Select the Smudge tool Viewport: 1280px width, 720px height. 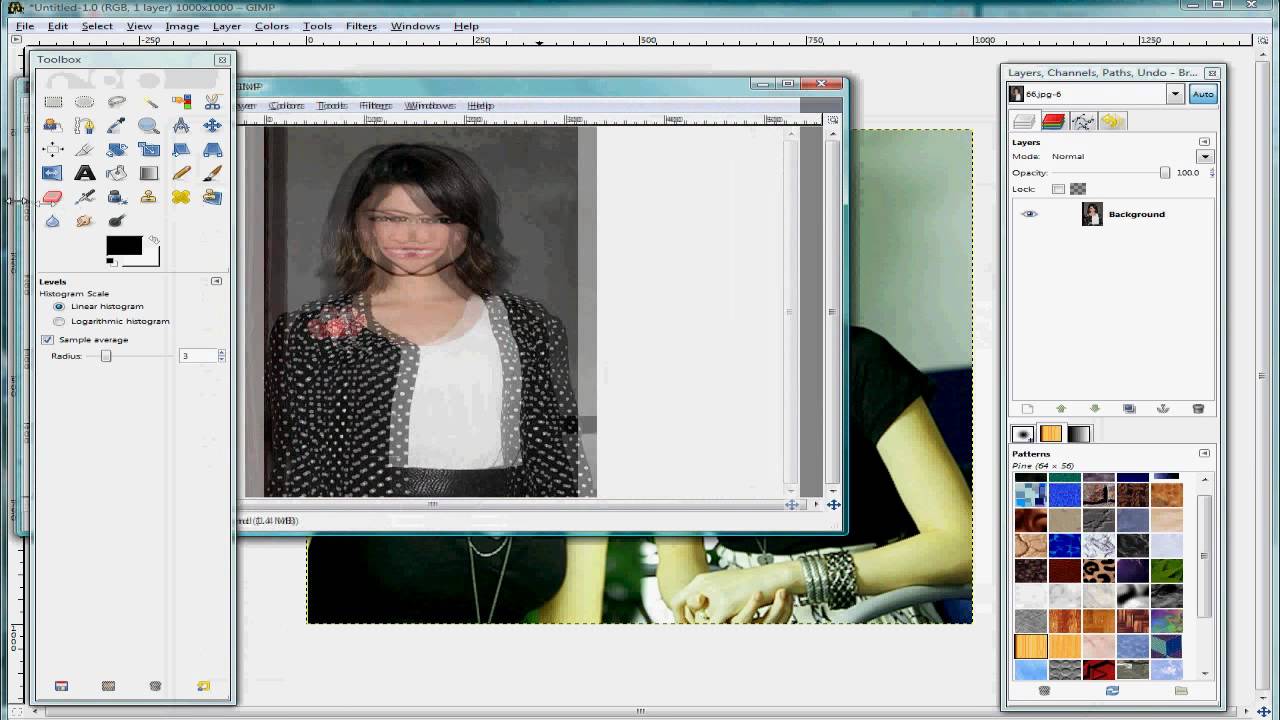click(85, 221)
